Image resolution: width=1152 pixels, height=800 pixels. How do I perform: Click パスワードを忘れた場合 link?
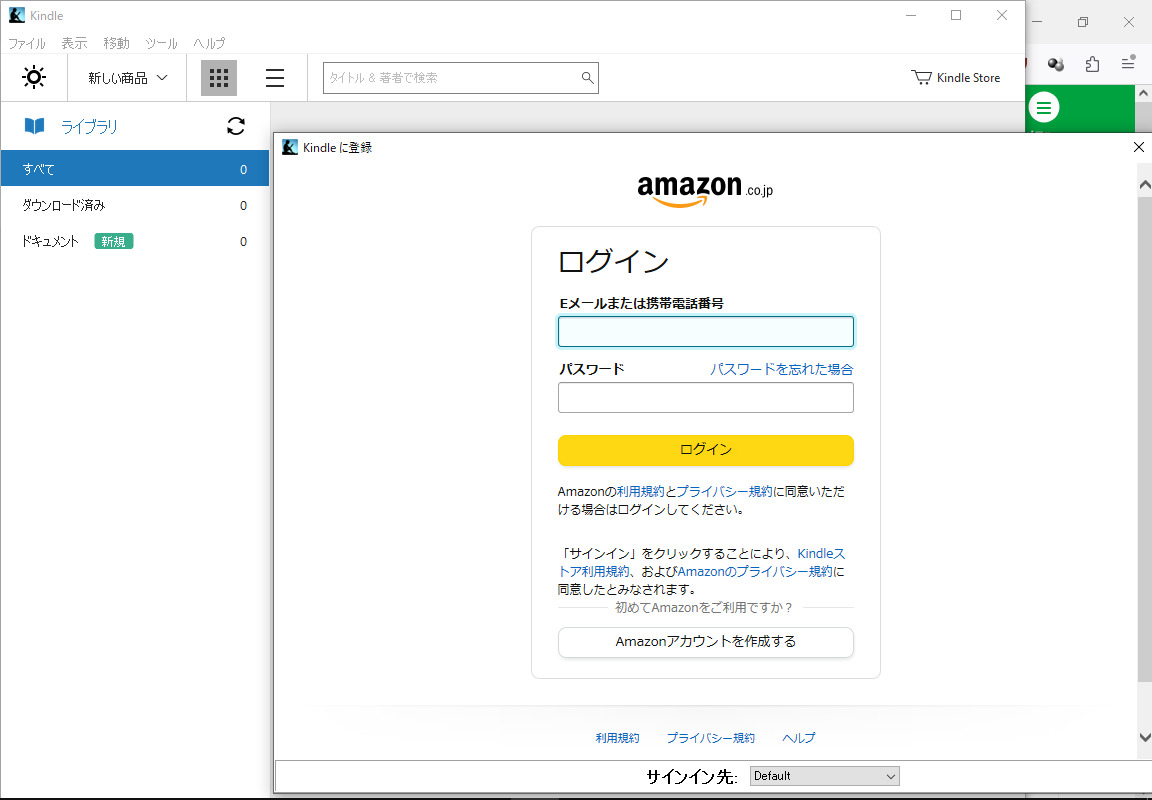(781, 369)
